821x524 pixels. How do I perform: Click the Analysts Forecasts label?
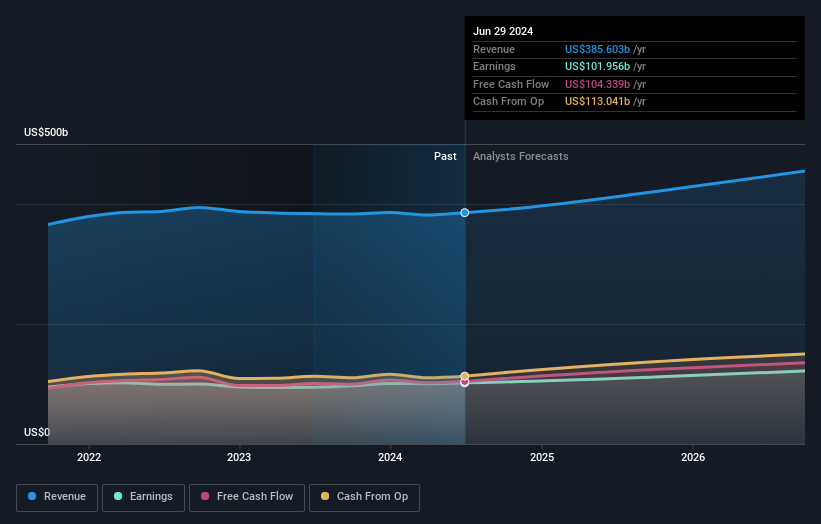[x=520, y=156]
